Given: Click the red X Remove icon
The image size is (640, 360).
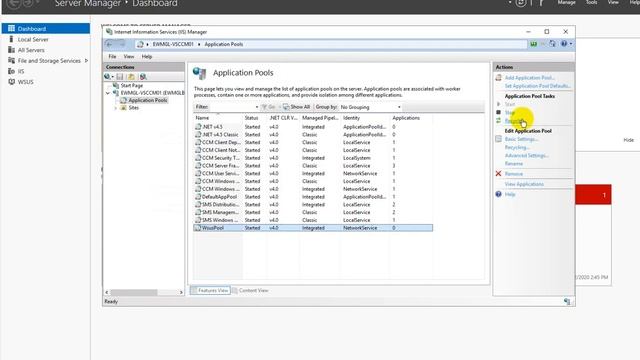Looking at the screenshot, I should tap(498, 174).
